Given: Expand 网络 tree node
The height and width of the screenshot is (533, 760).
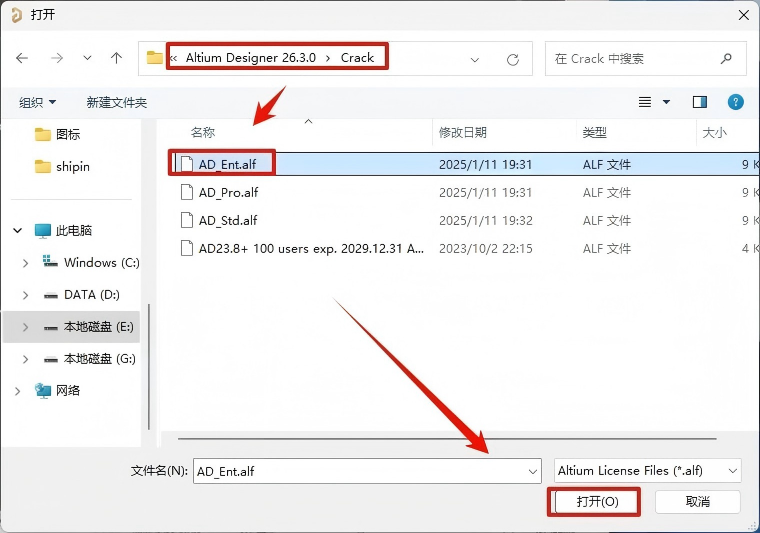Looking at the screenshot, I should (x=17, y=391).
